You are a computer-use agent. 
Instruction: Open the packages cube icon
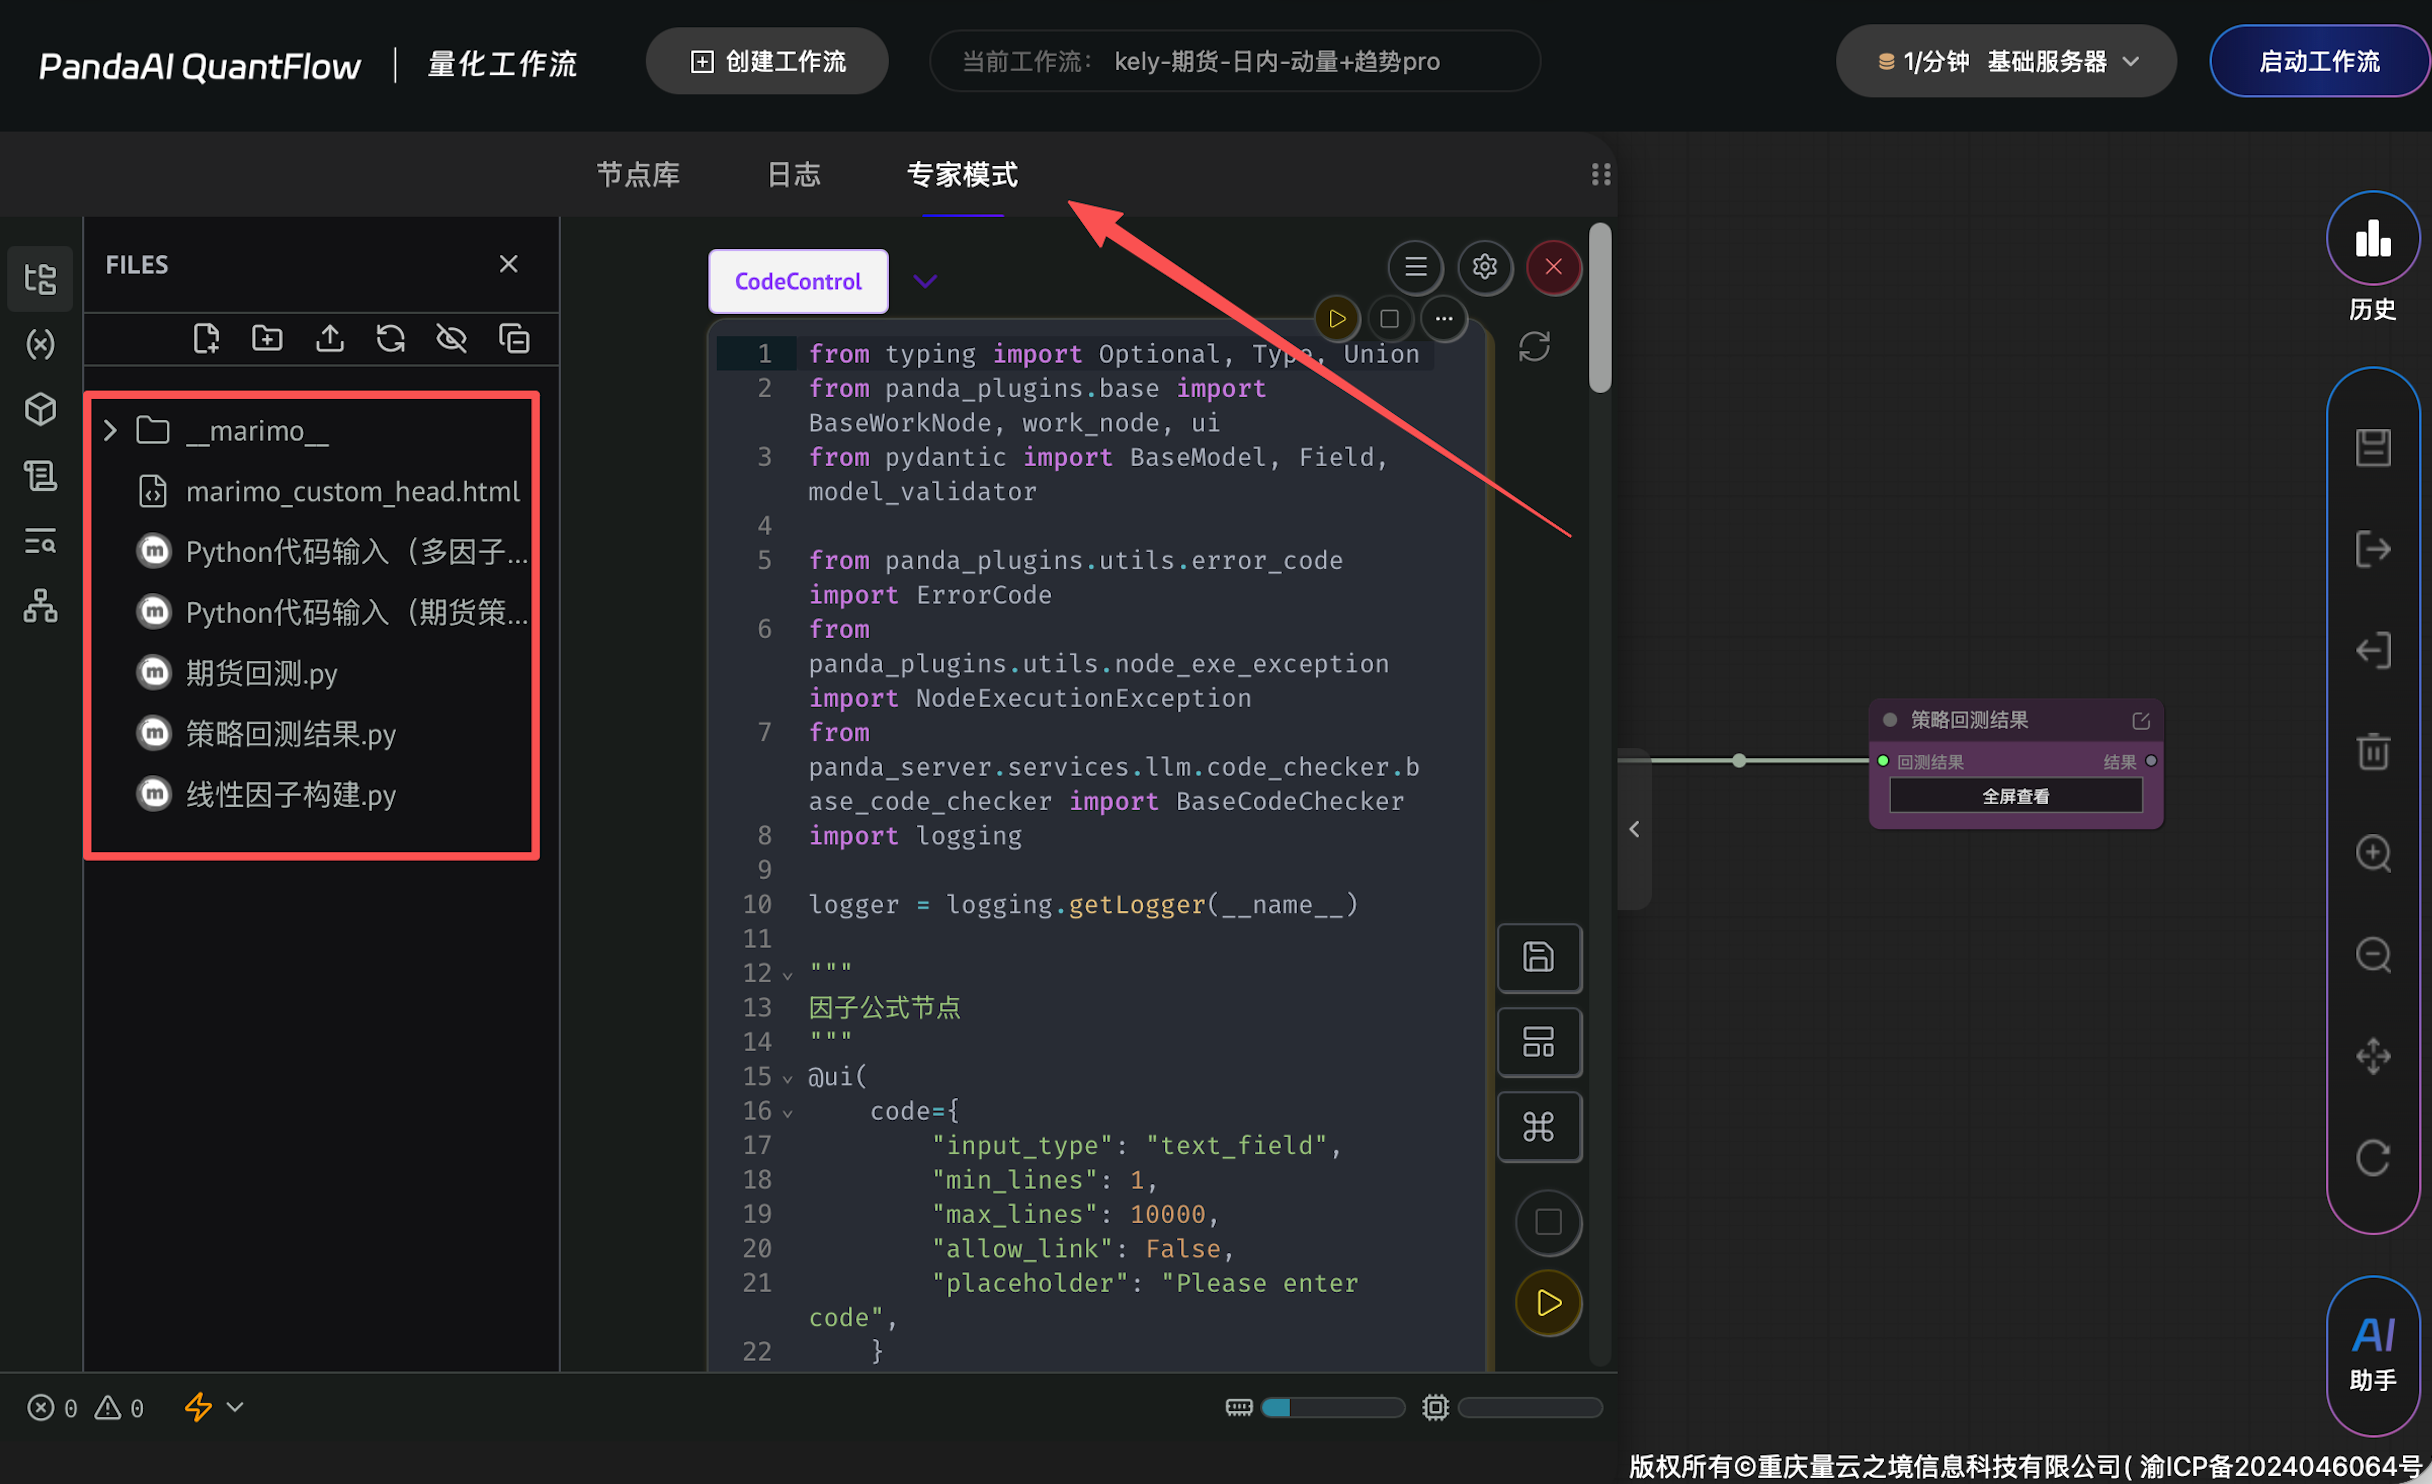pos(40,409)
